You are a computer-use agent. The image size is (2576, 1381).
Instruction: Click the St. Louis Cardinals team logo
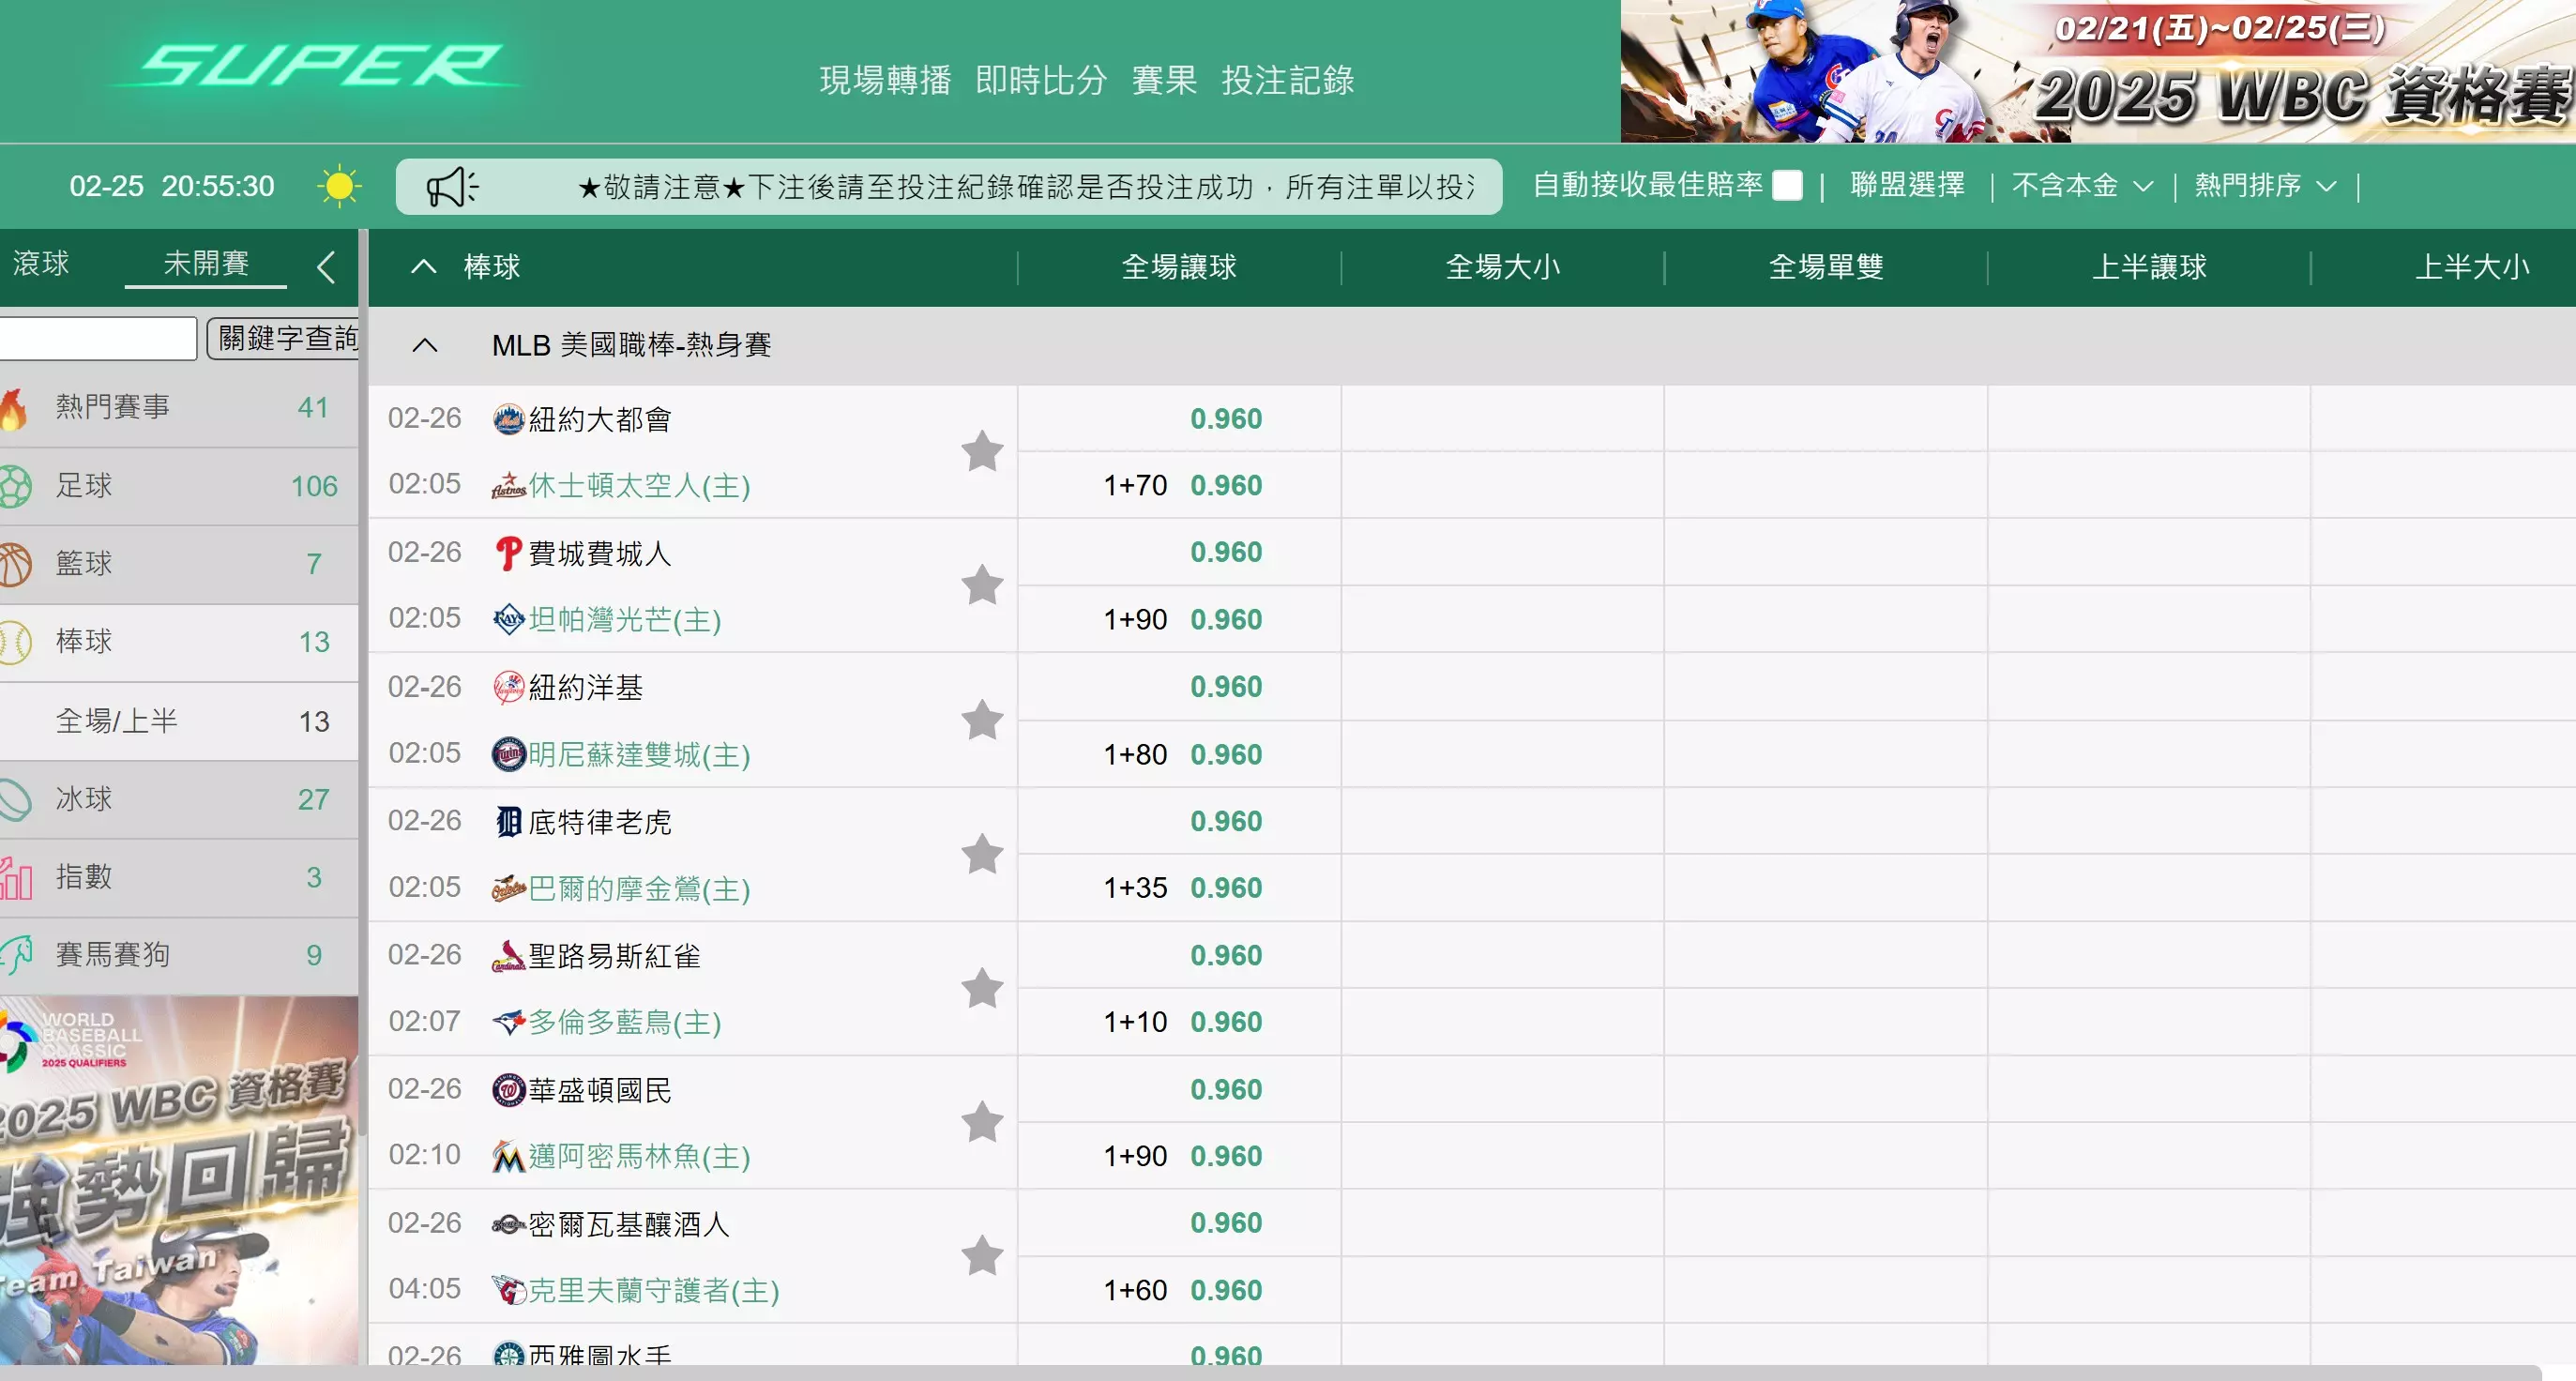coord(509,956)
